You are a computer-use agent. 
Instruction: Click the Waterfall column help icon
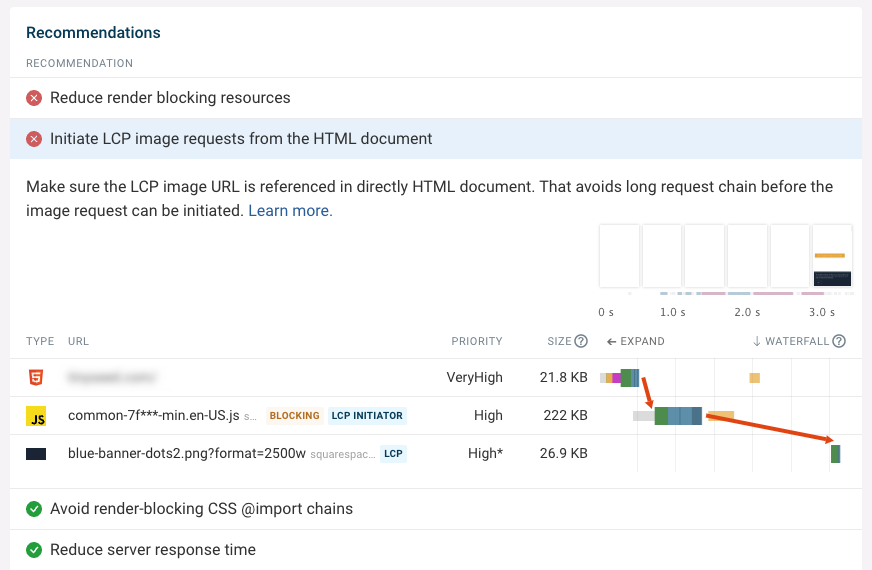click(839, 341)
